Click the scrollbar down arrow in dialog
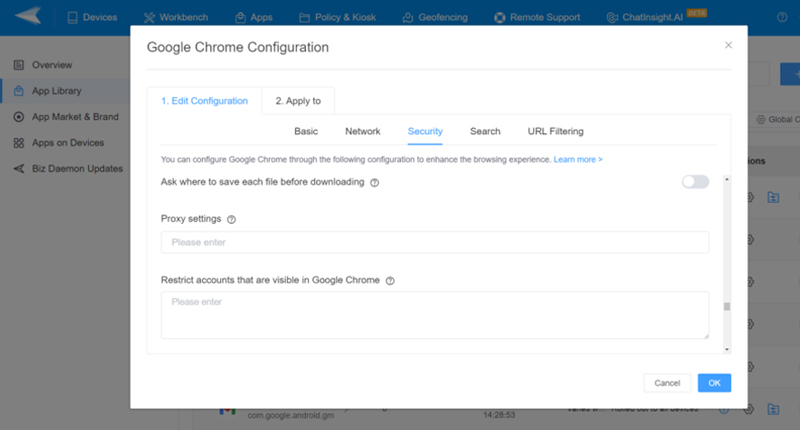 click(727, 349)
